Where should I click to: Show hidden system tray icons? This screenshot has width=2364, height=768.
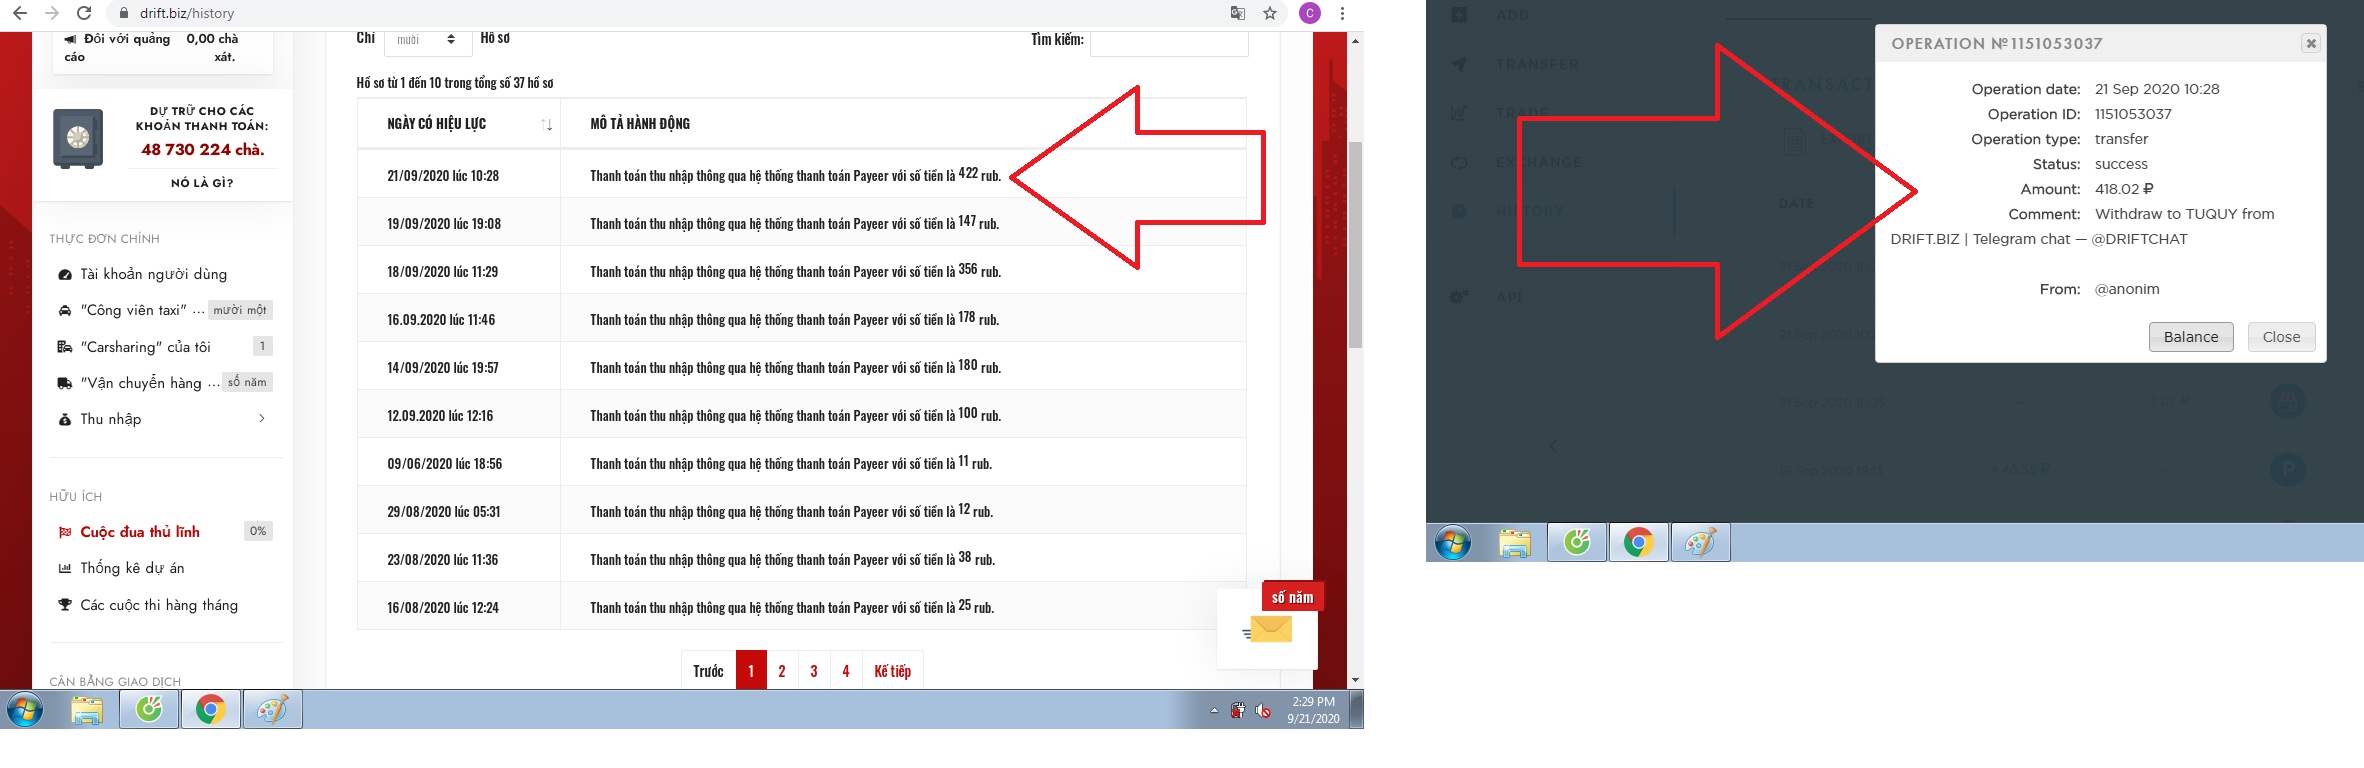tap(1214, 710)
